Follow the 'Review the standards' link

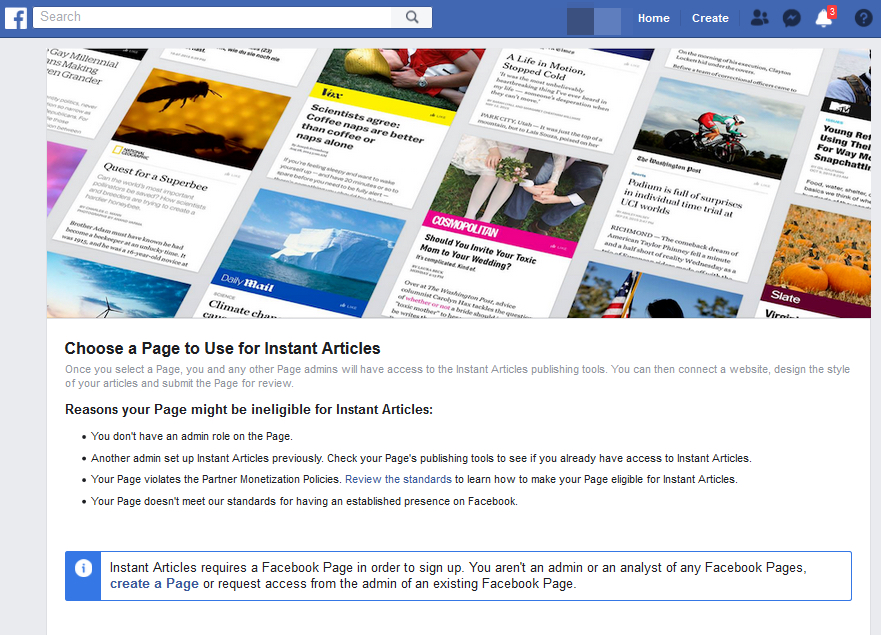398,479
